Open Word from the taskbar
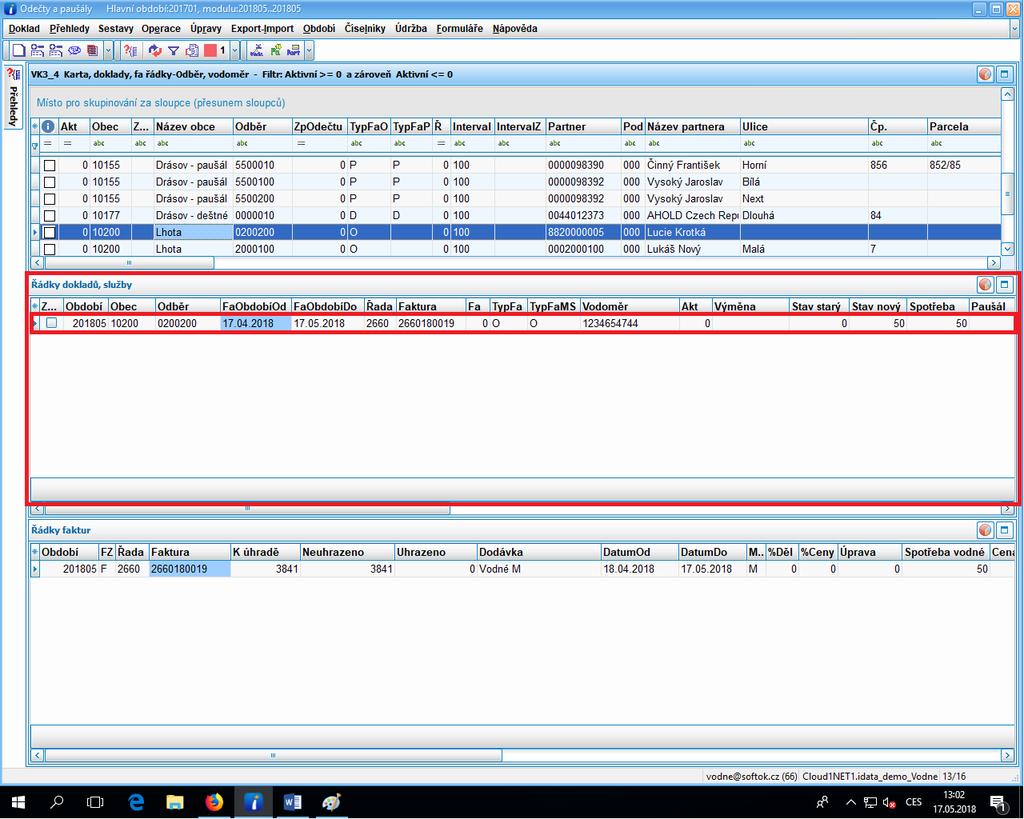1024x819 pixels. pyautogui.click(x=292, y=802)
